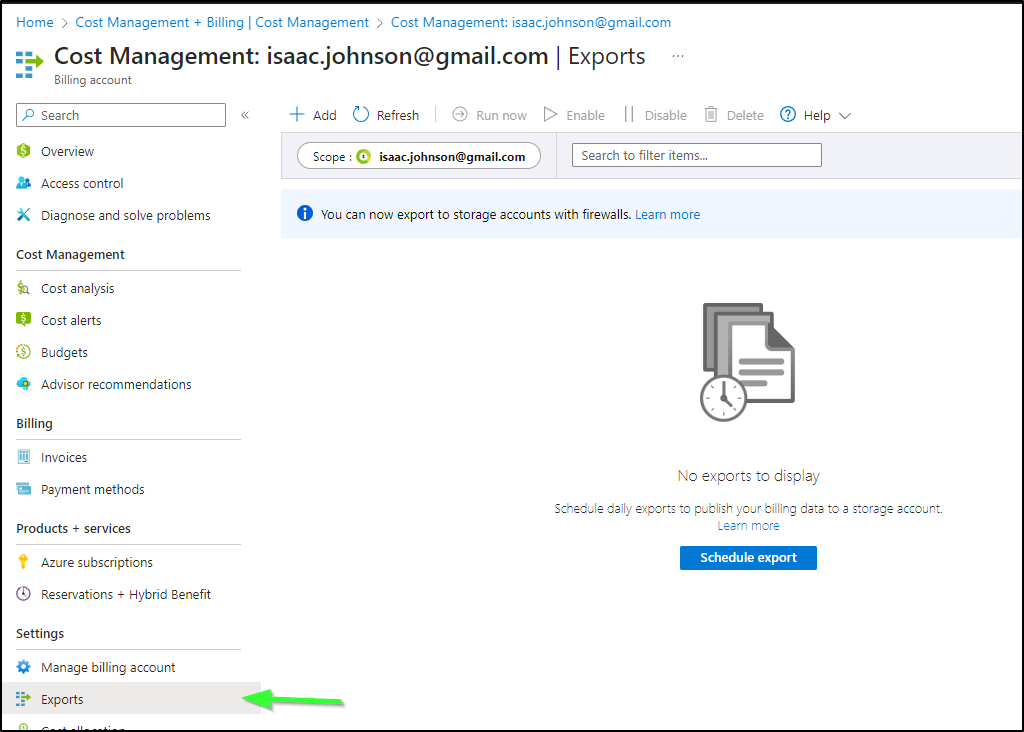Click the plus icon for Add
Screen dimensions: 1024x732
(x=296, y=115)
